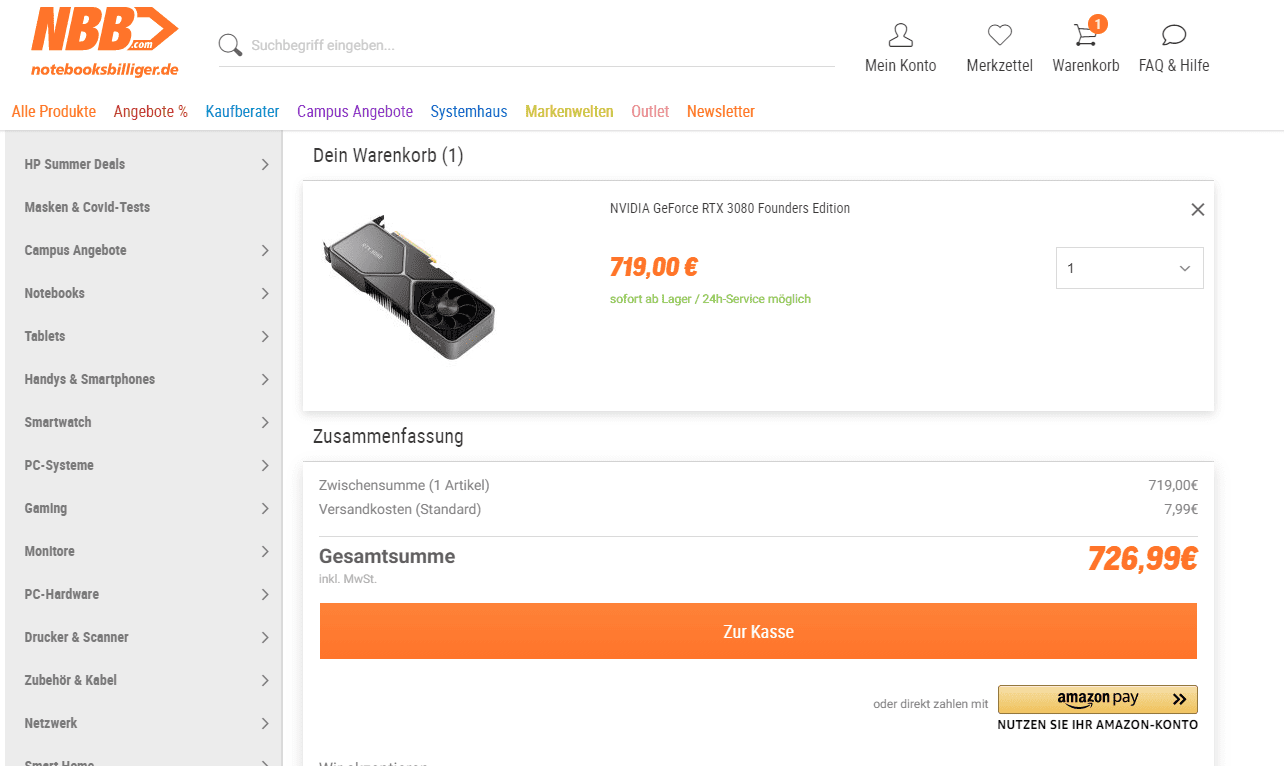Viewport: 1284px width, 766px height.
Task: Open Mein Konto user icon
Action: [900, 36]
